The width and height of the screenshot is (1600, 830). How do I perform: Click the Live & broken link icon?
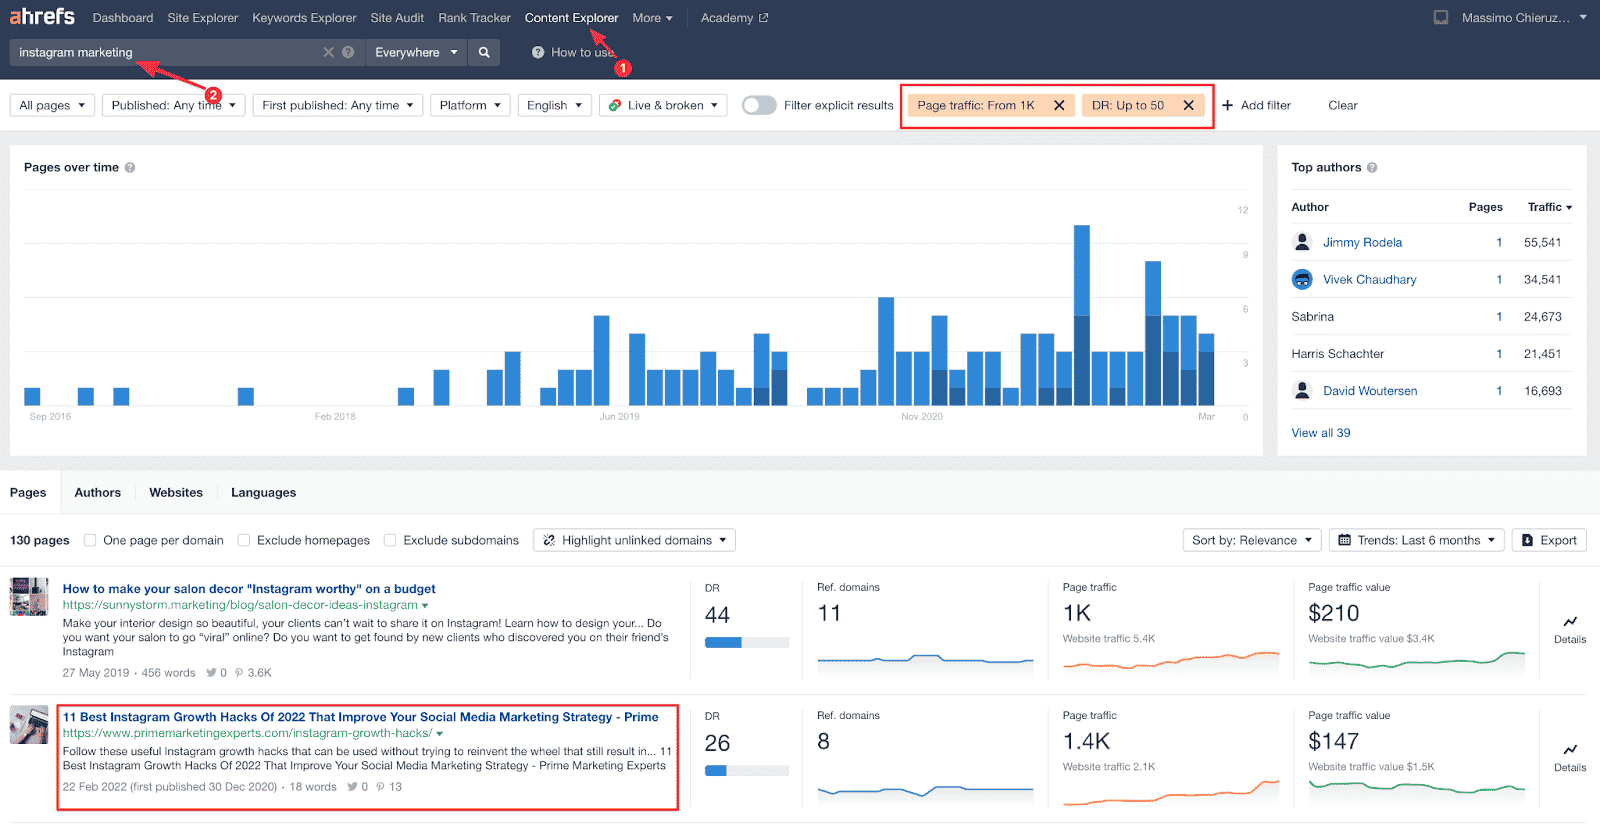(615, 105)
